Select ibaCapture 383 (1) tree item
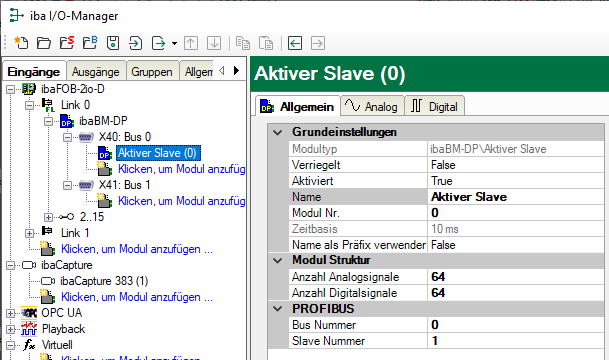 coord(104,281)
